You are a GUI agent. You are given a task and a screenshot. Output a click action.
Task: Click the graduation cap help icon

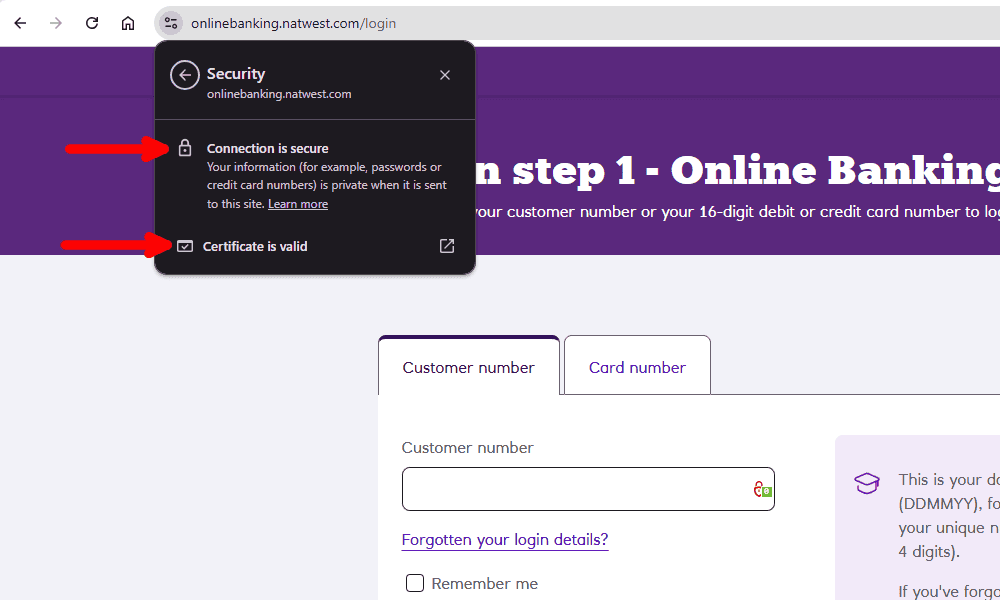click(x=867, y=483)
